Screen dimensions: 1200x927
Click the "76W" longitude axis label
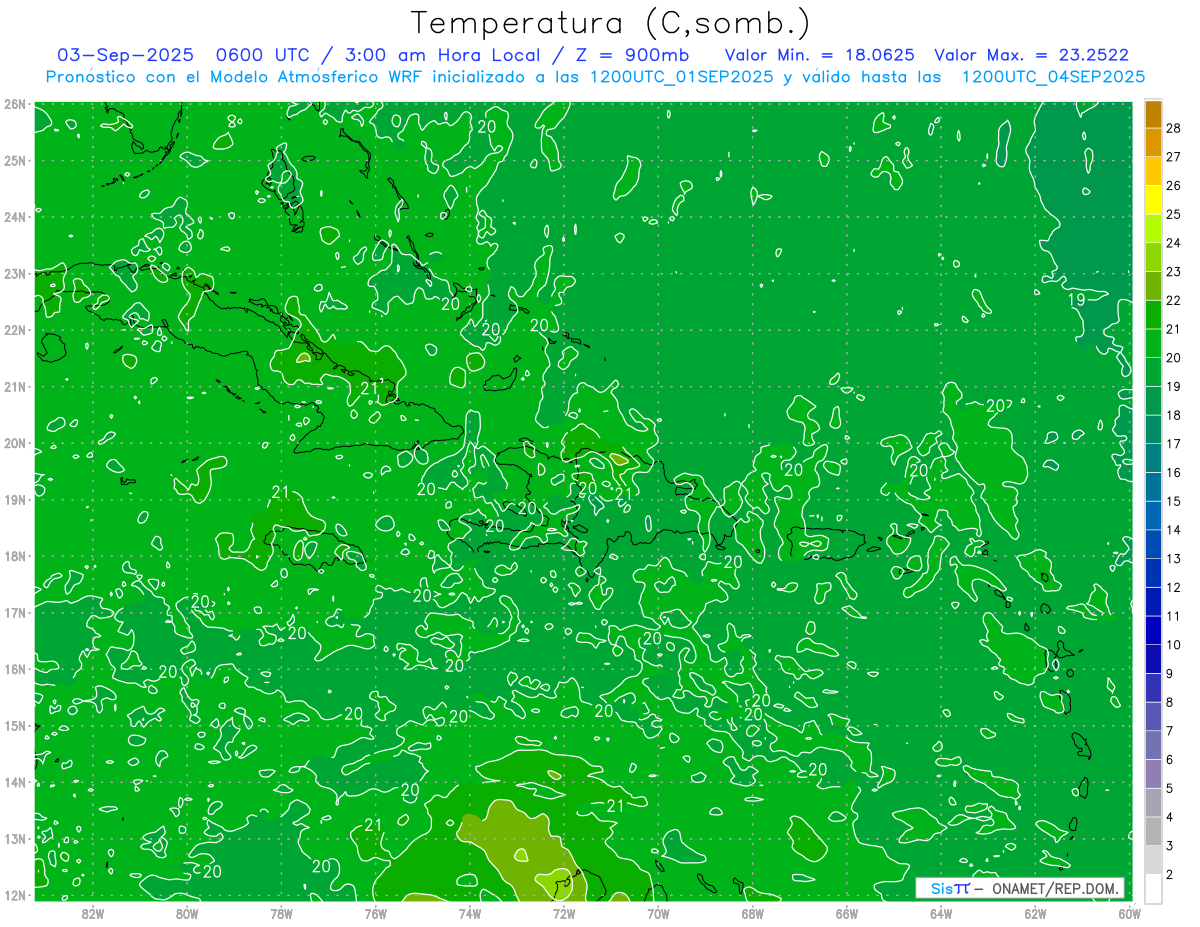click(x=376, y=912)
